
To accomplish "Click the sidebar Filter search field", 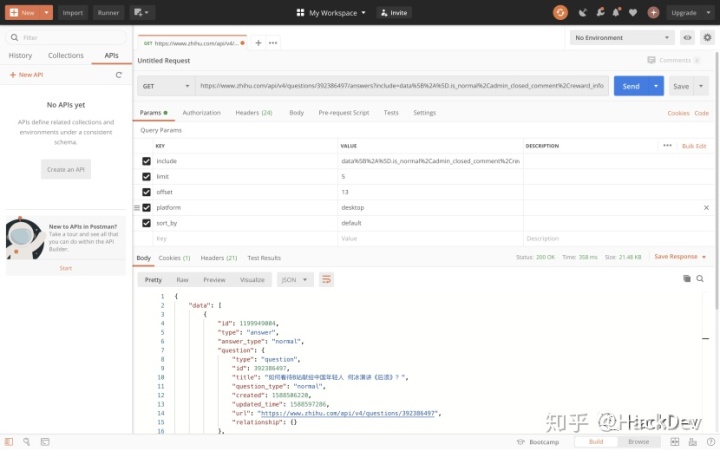I will (x=66, y=38).
